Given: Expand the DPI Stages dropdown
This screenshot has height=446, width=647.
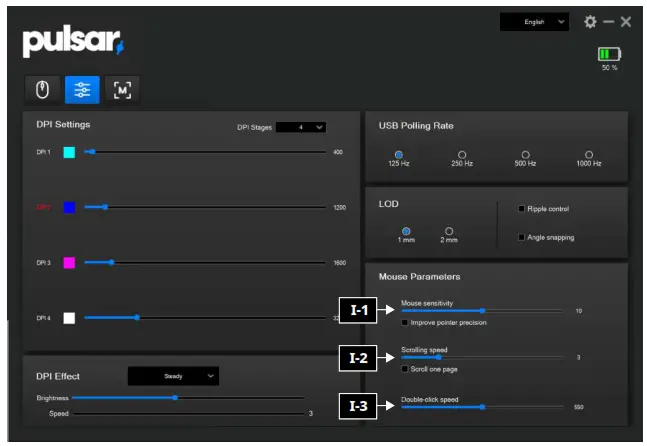Looking at the screenshot, I should click(x=301, y=127).
